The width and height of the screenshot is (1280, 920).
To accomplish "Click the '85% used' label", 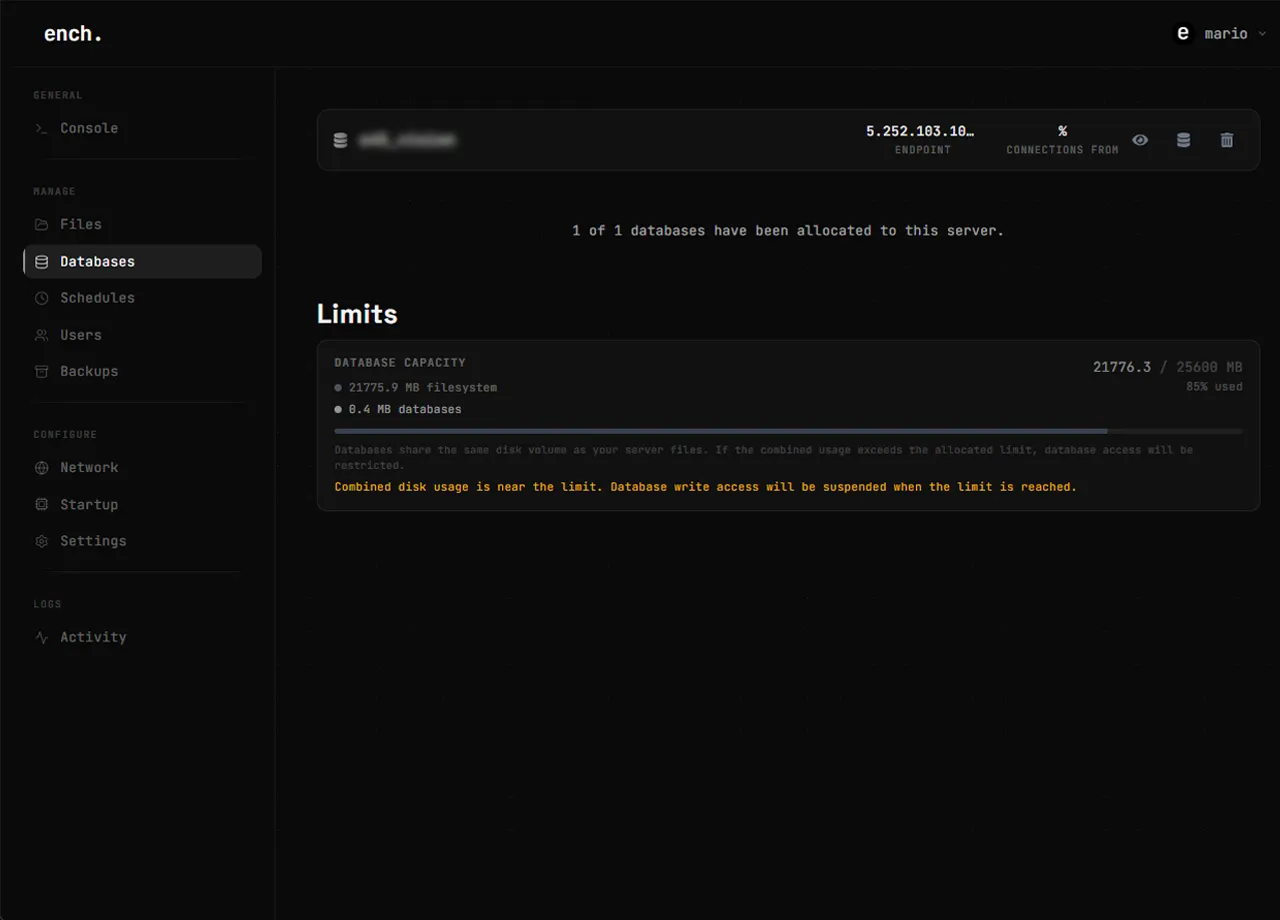I will [1214, 386].
